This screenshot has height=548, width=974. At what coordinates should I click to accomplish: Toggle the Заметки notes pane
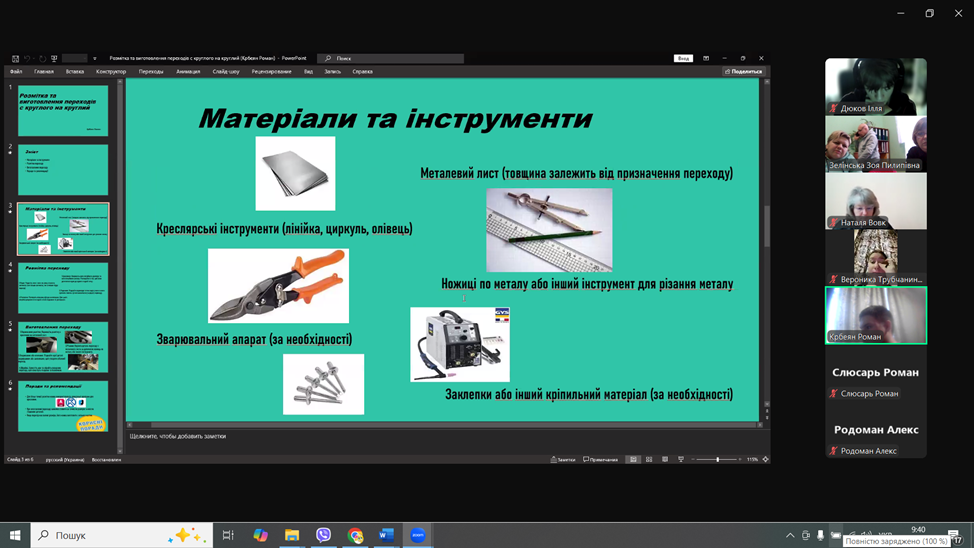click(x=563, y=459)
